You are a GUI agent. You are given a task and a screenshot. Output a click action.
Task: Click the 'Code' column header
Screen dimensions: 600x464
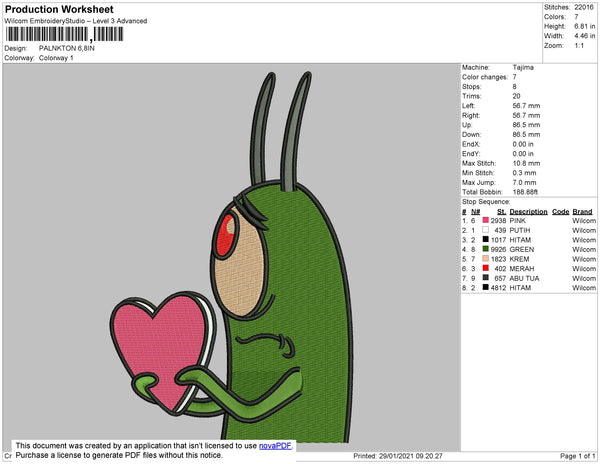coord(561,212)
